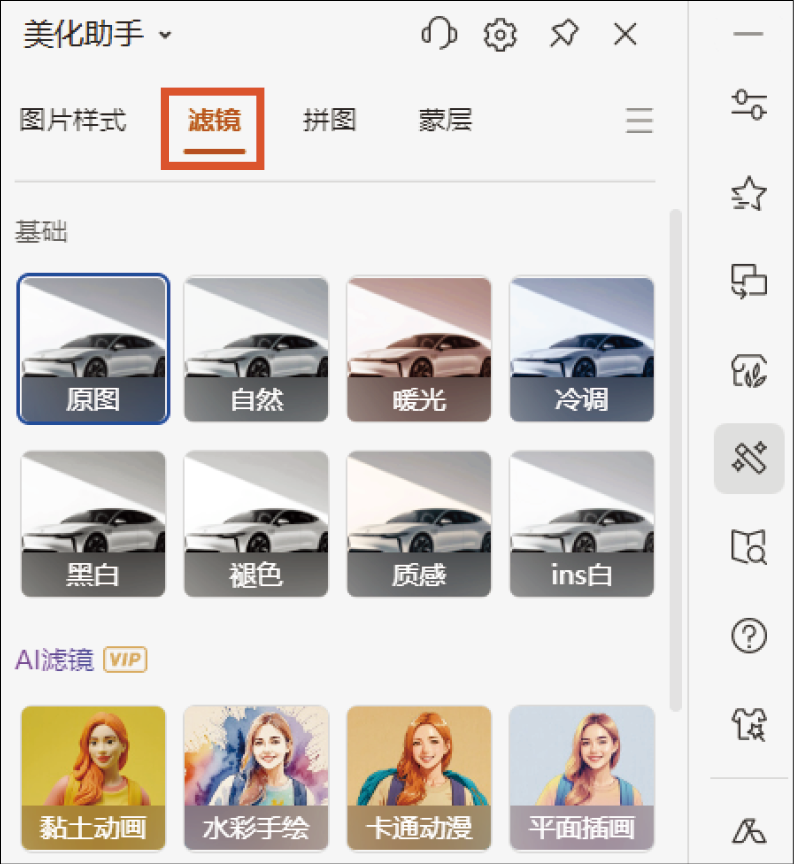Apply the 黑白 filter thumbnail

pos(93,524)
